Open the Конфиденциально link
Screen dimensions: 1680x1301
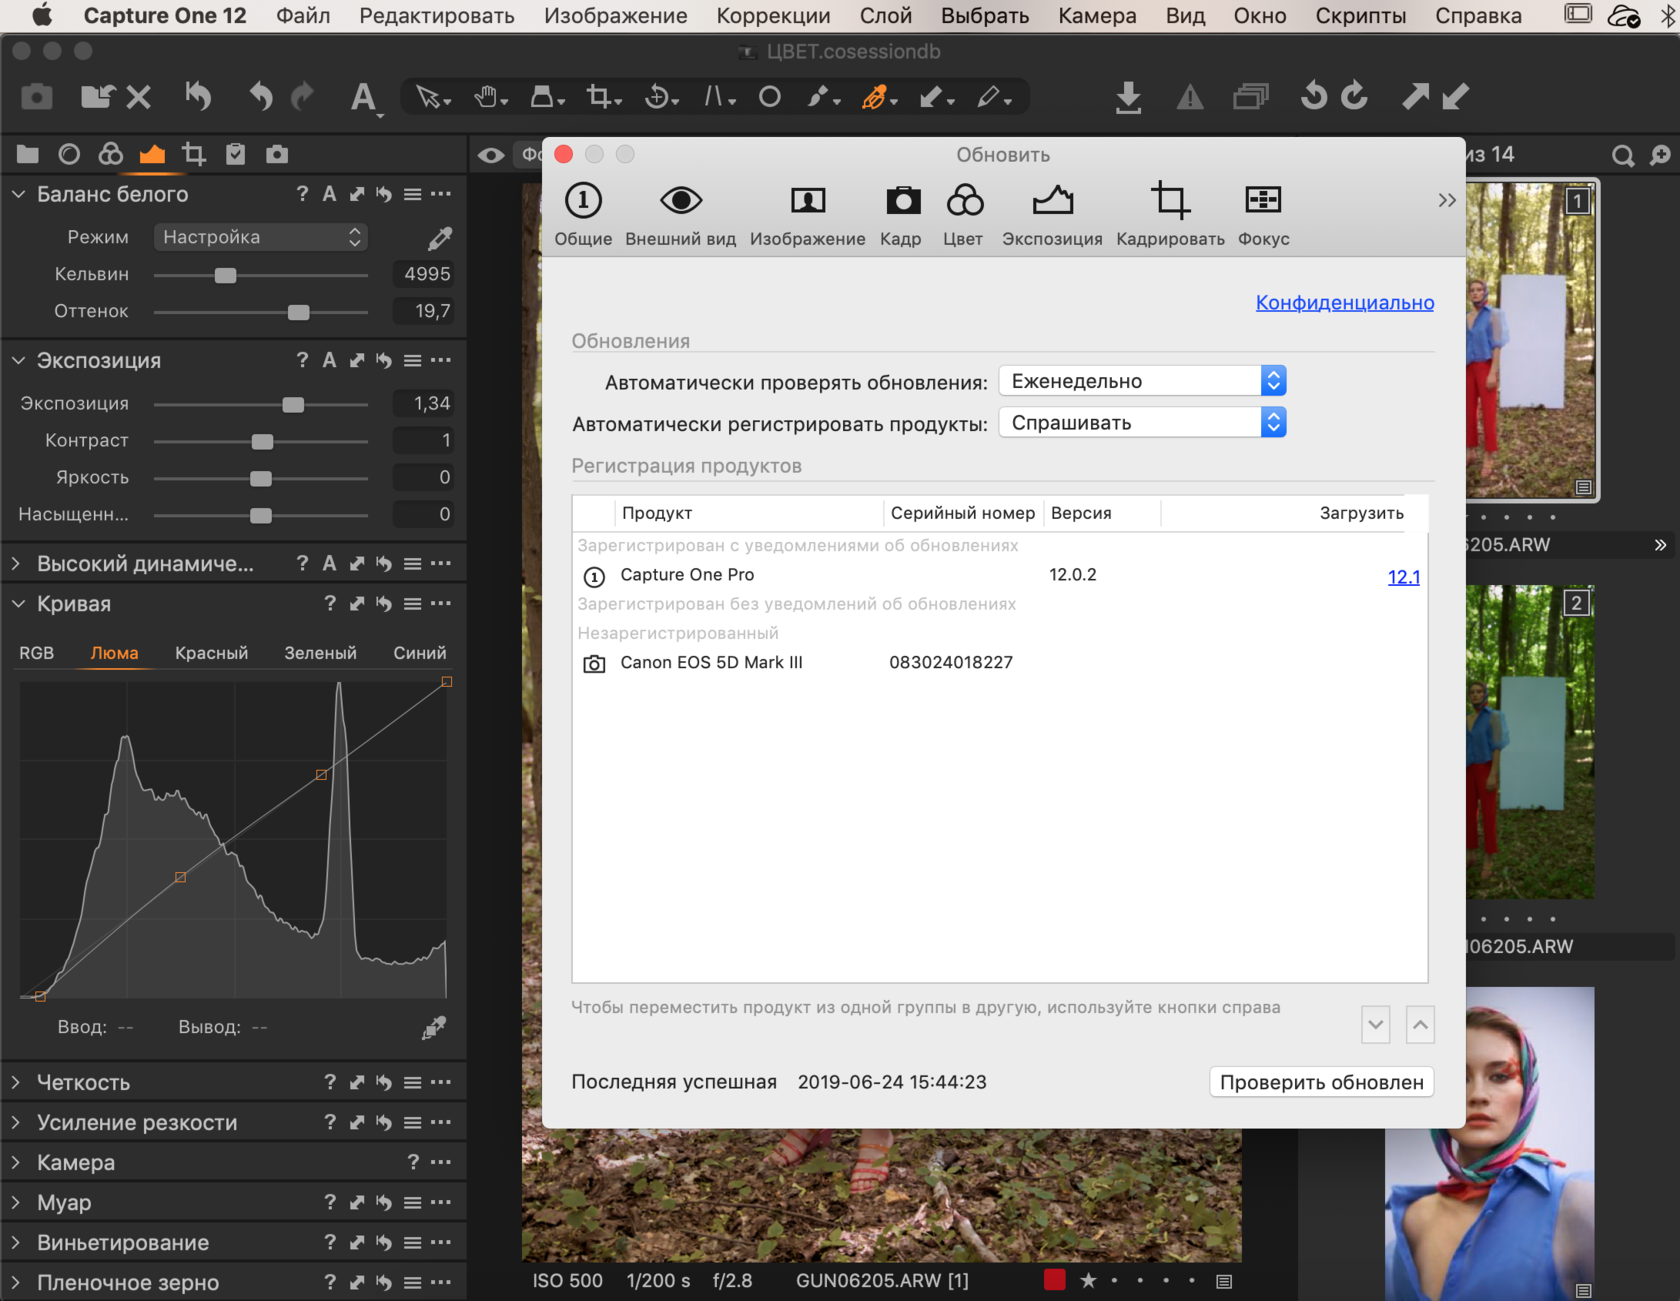click(1344, 302)
